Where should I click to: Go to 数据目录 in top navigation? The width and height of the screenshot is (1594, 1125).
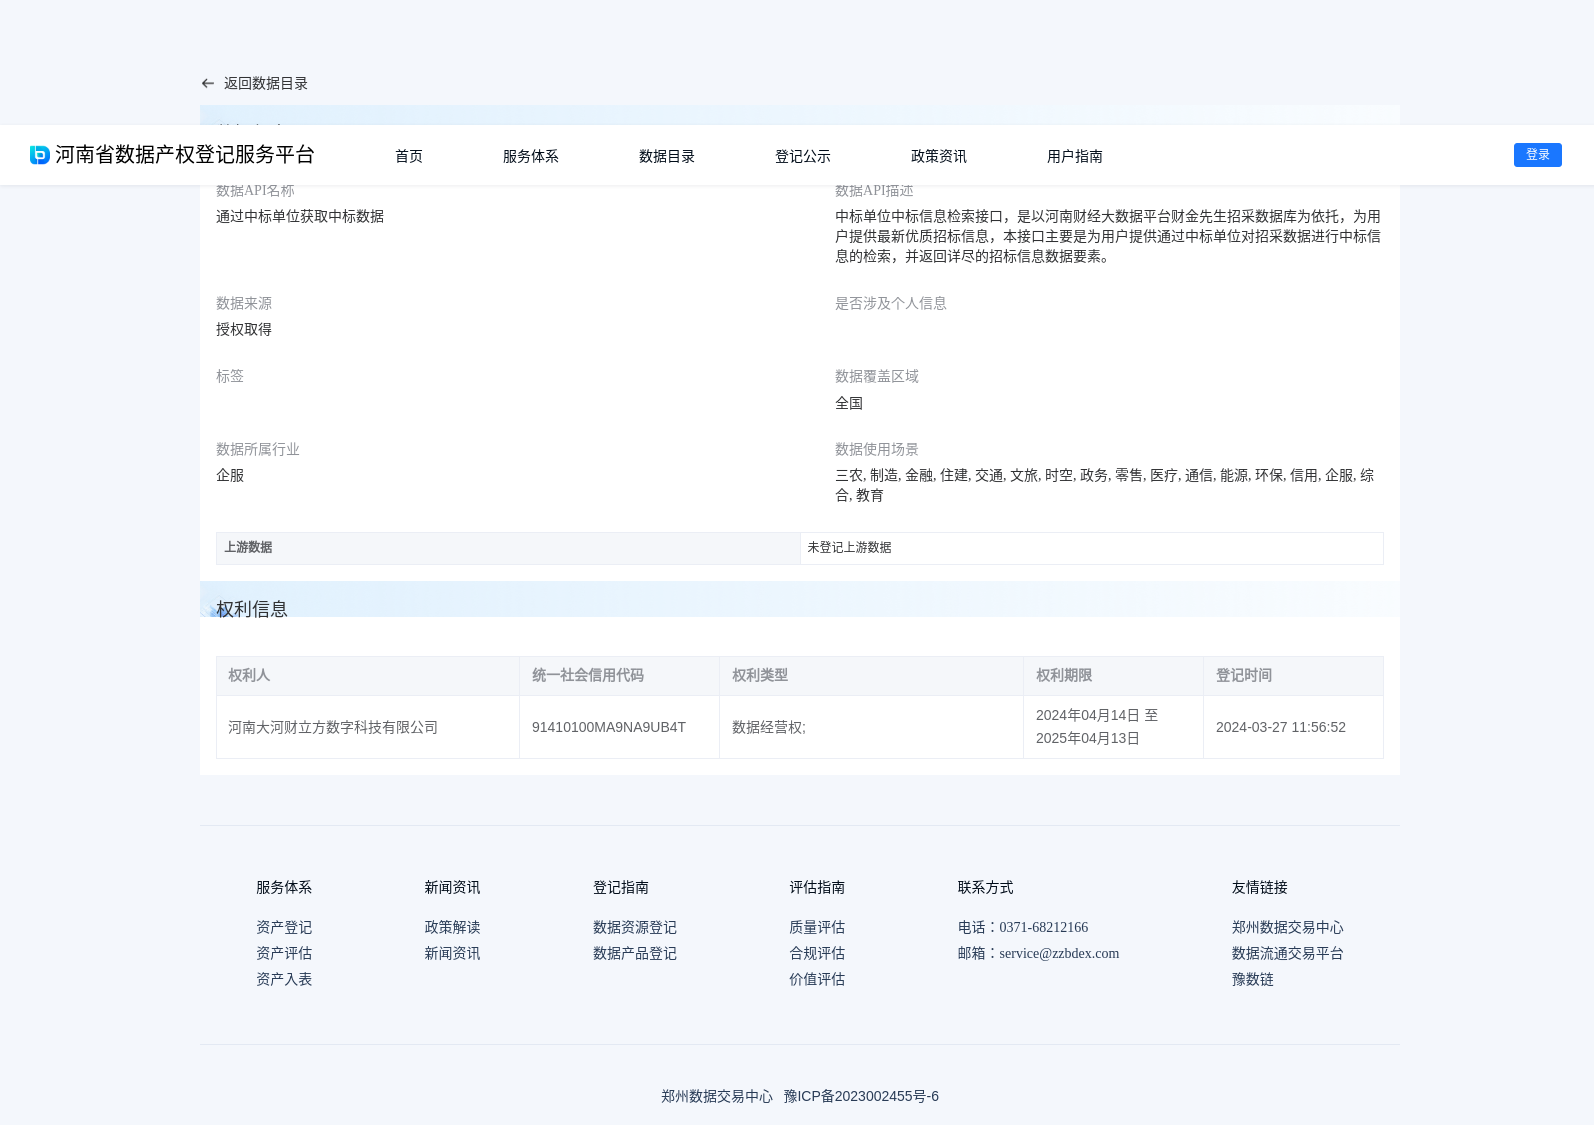(667, 156)
